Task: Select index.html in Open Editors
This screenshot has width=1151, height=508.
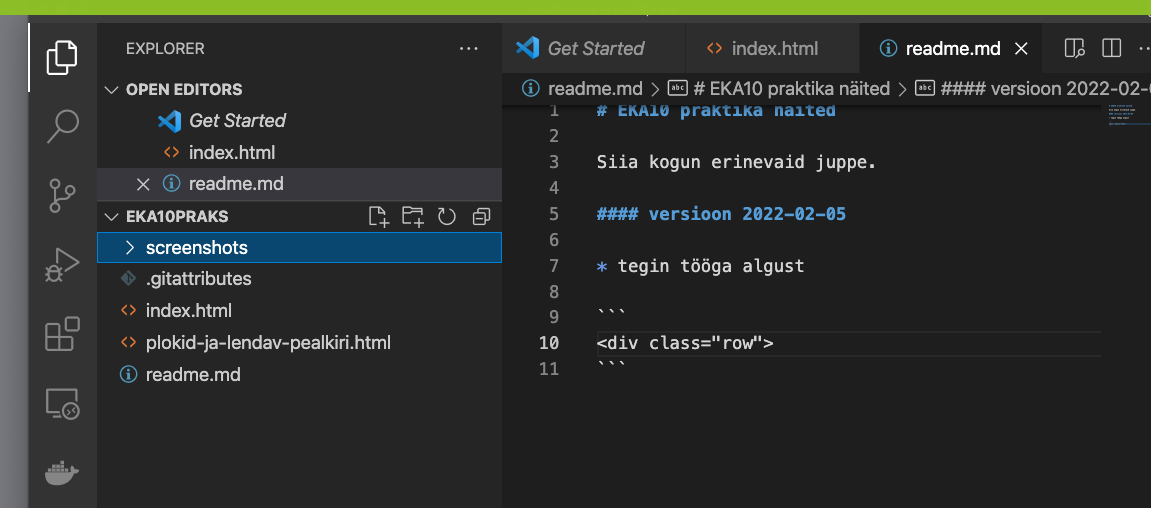Action: point(299,153)
